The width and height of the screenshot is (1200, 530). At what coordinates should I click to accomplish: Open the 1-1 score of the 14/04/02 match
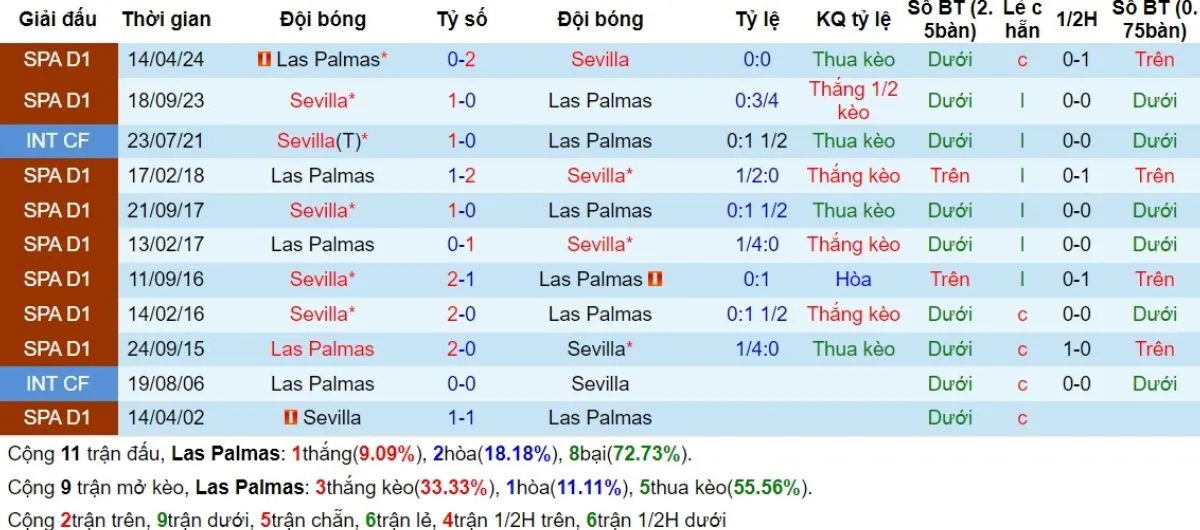pyautogui.click(x=462, y=418)
